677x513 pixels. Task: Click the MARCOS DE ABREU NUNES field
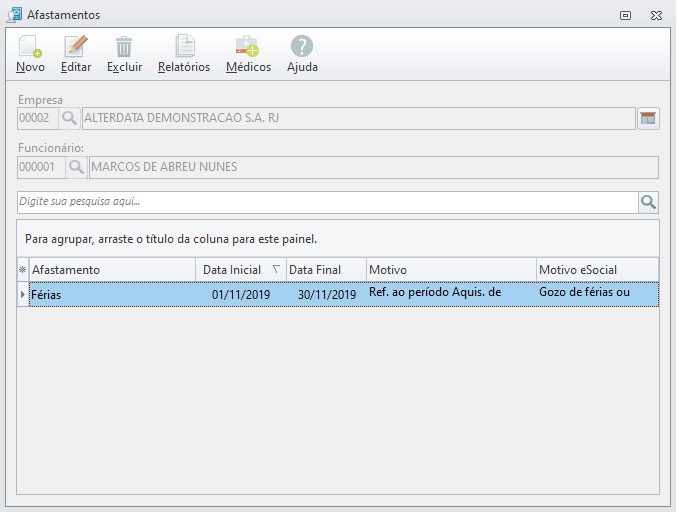pyautogui.click(x=374, y=168)
